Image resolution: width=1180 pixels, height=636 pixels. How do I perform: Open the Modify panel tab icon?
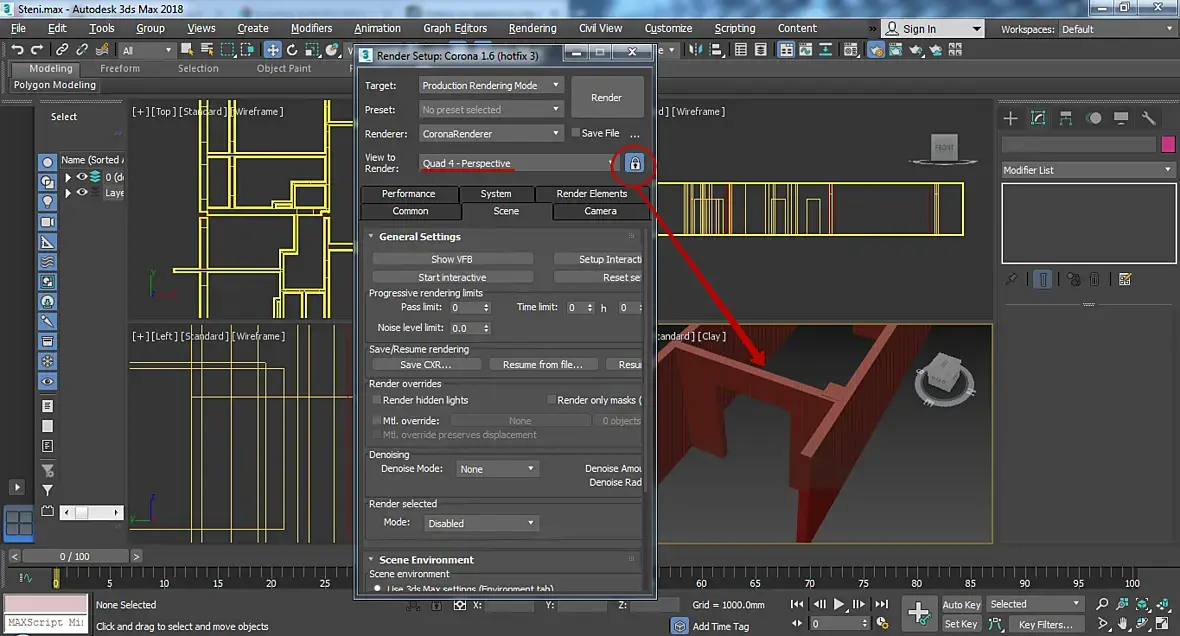(x=1038, y=118)
